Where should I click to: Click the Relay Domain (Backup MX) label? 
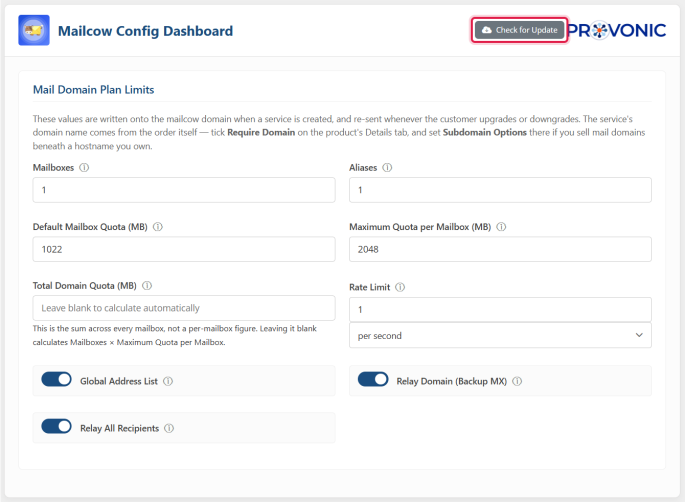coord(451,381)
